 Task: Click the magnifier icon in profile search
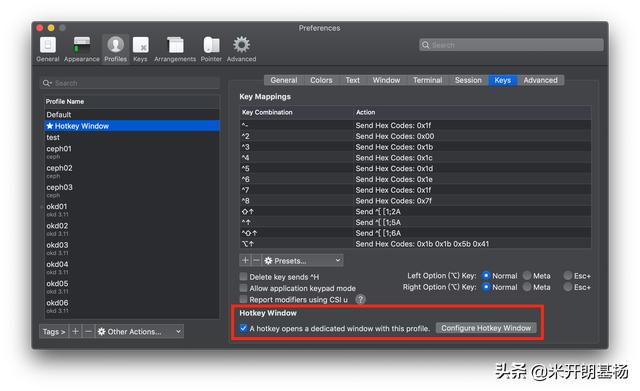click(x=47, y=83)
